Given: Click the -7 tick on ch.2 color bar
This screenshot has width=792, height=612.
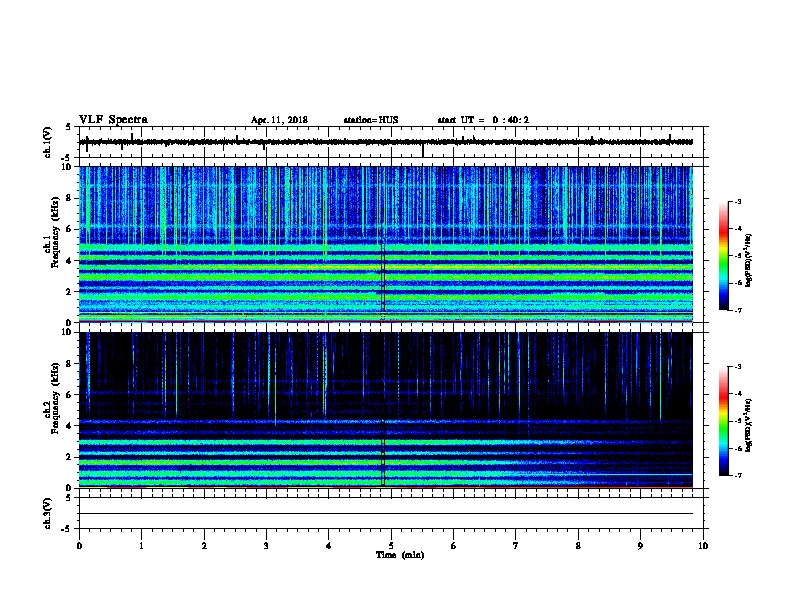Looking at the screenshot, I should pos(737,475).
